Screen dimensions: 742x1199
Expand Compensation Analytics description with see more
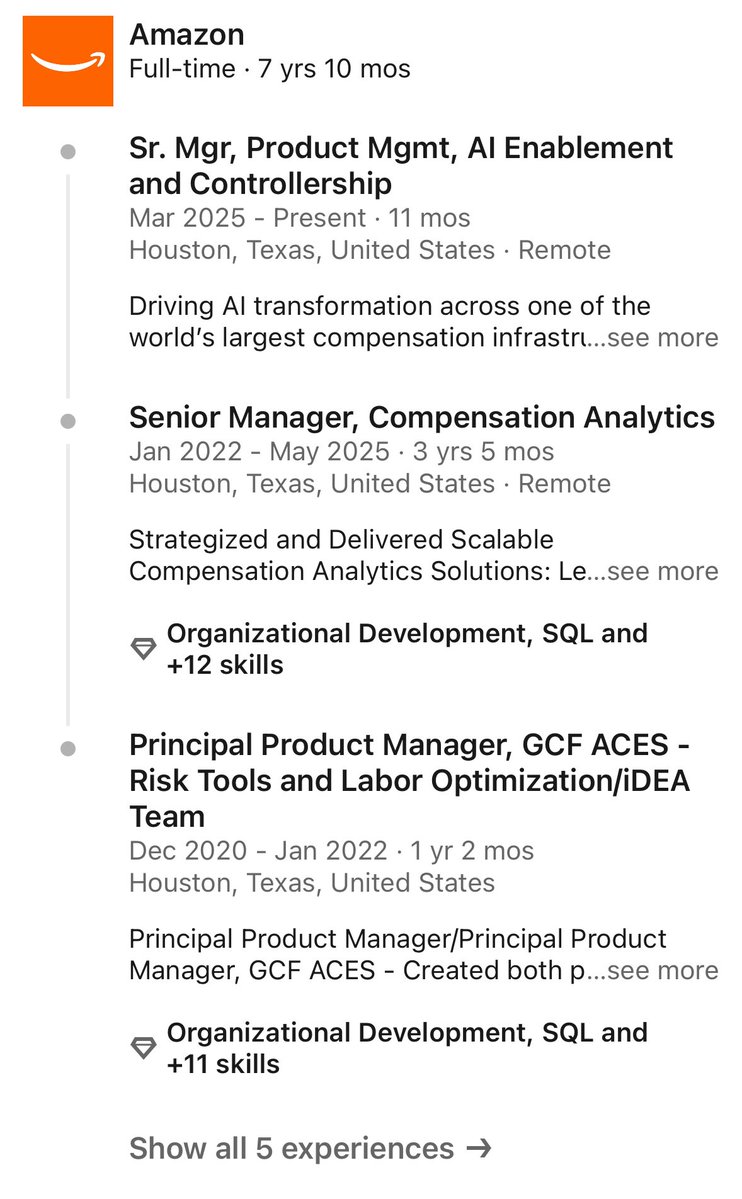[662, 571]
